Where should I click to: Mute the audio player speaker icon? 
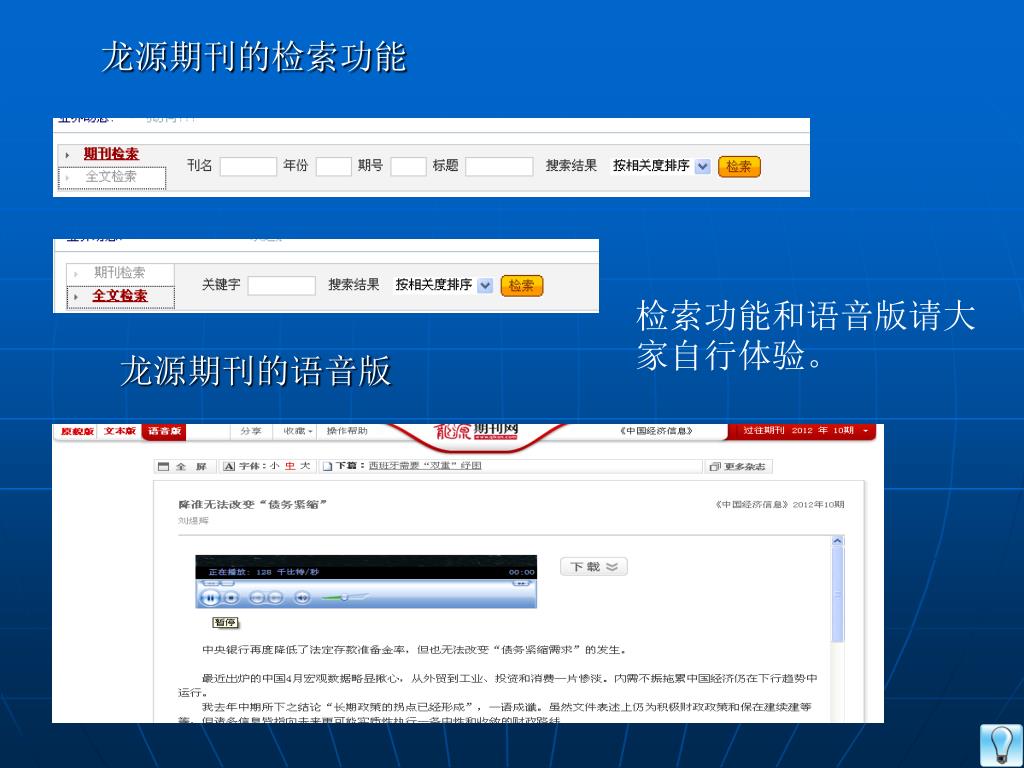tap(302, 598)
